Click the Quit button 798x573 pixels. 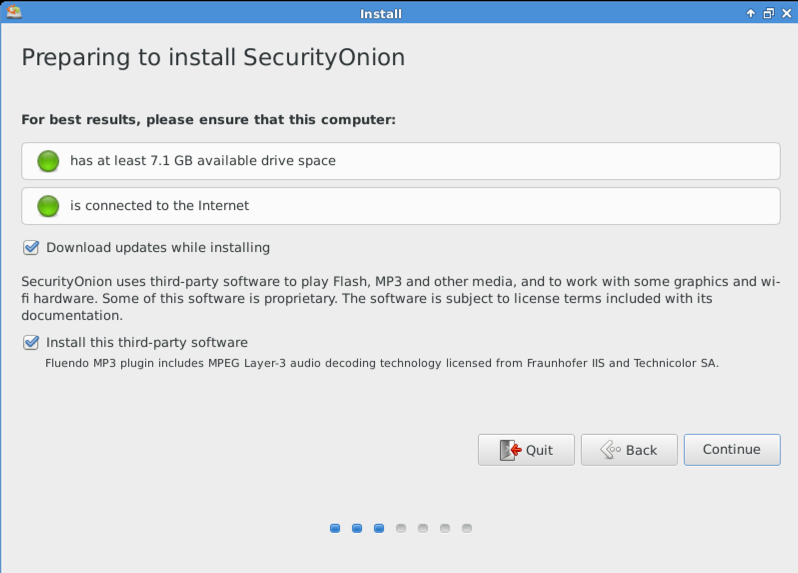coord(526,450)
